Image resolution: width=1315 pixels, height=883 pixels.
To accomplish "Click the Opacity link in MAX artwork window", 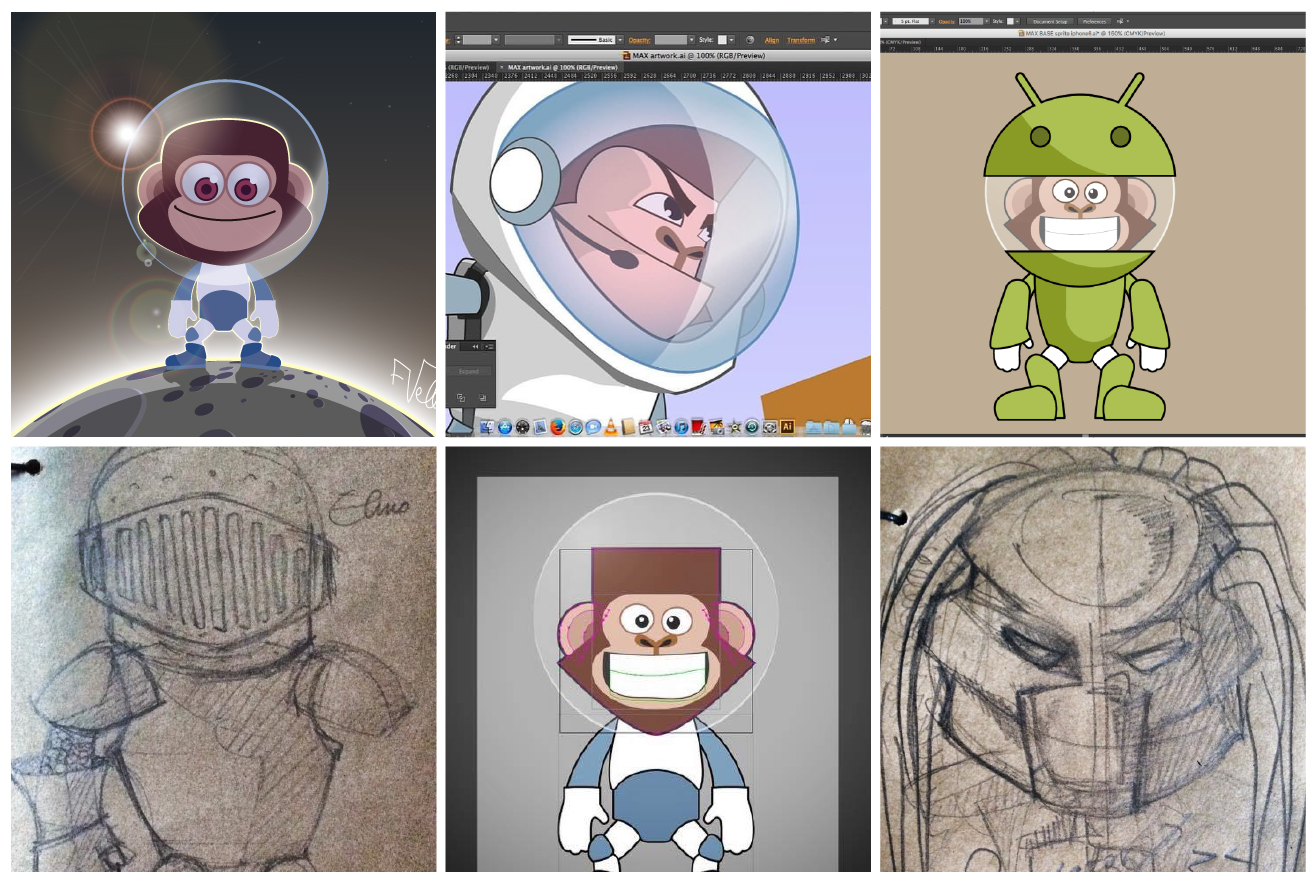I will tap(639, 40).
